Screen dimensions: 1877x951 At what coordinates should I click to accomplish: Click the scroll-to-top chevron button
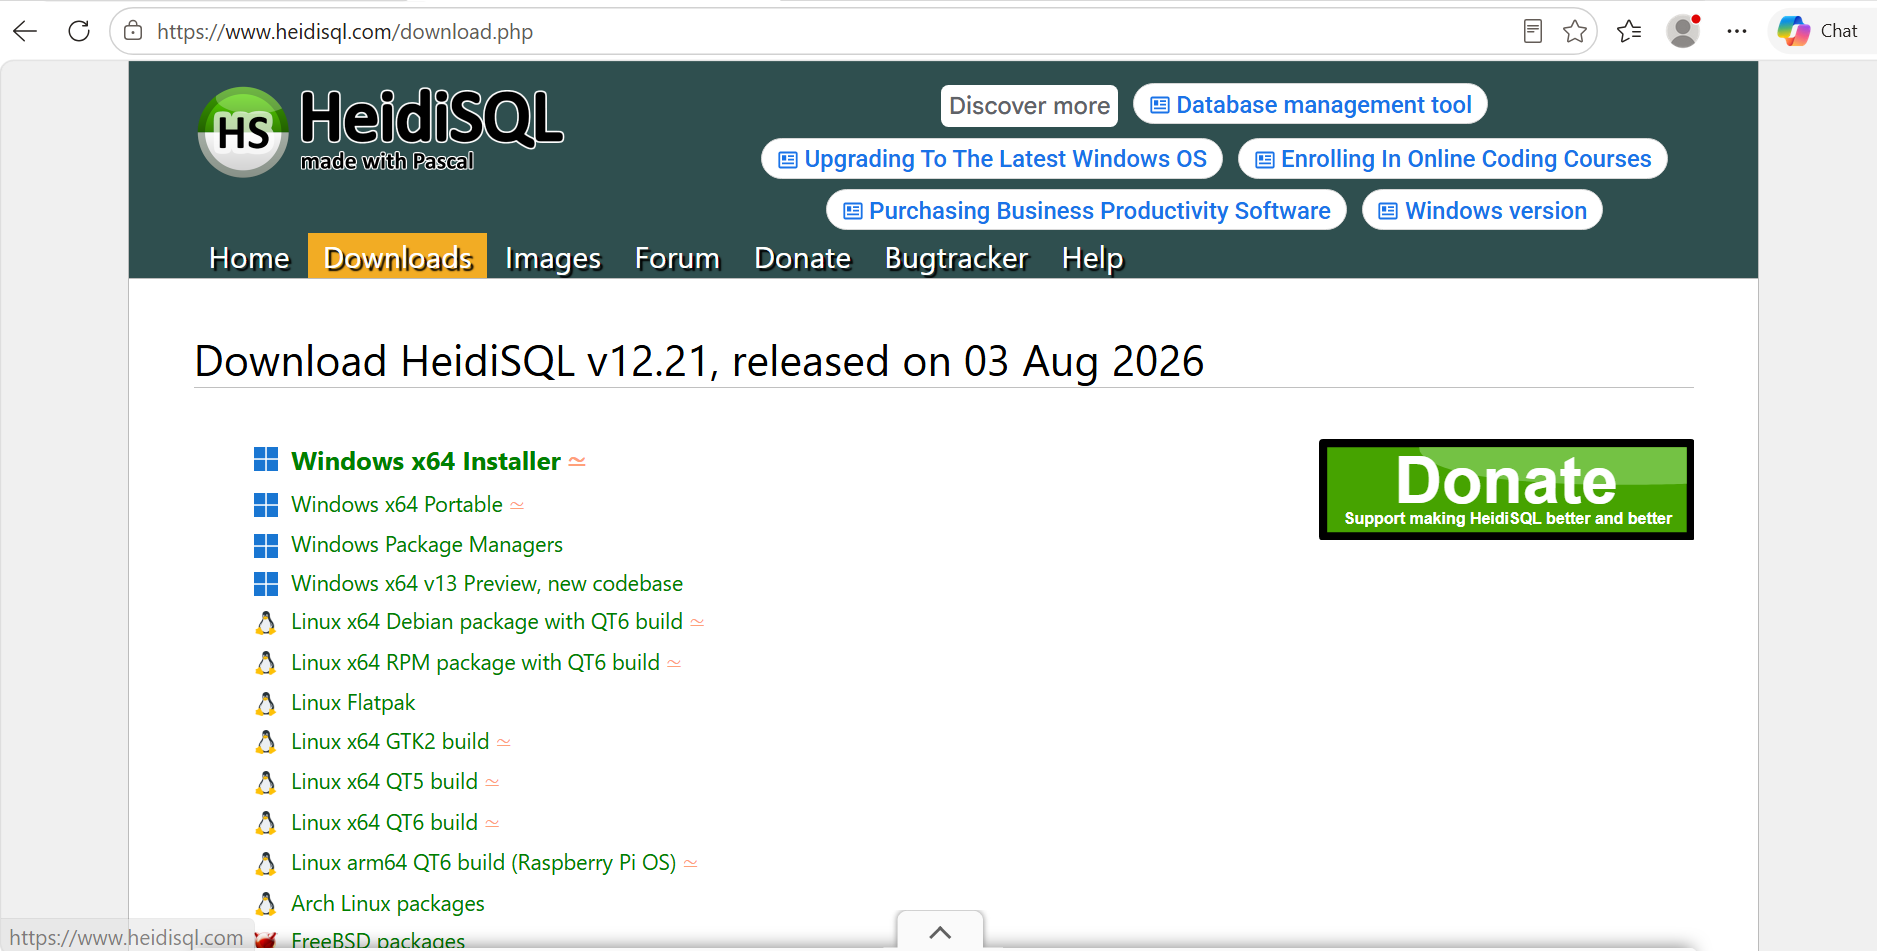(x=940, y=931)
